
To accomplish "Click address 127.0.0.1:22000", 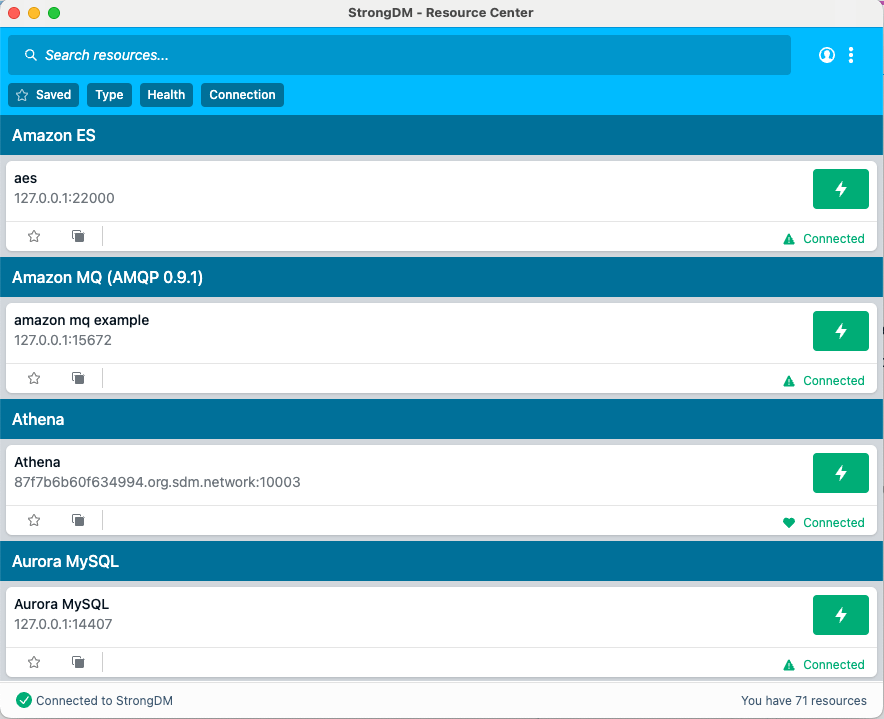I will pos(64,199).
